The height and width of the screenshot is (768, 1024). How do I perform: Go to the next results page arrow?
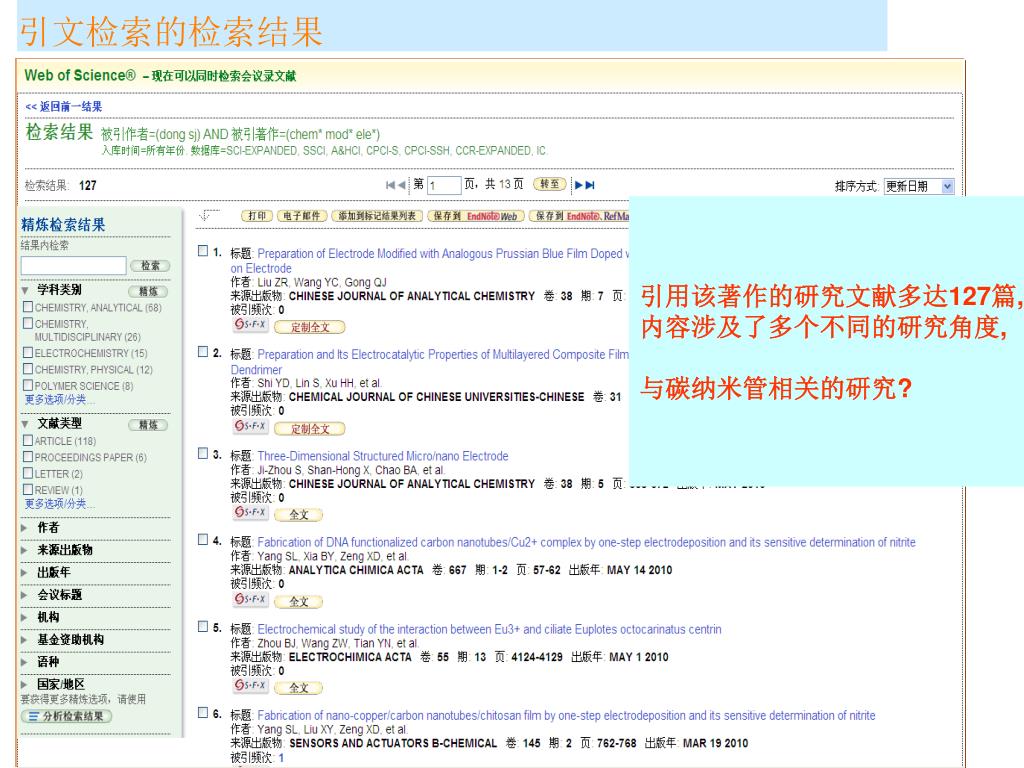tap(578, 185)
